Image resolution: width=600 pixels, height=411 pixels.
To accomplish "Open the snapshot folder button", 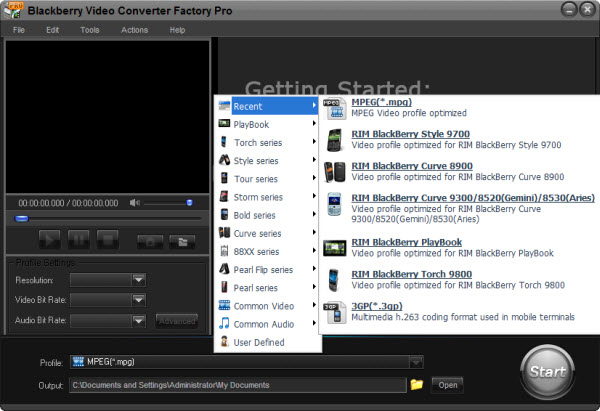I will pos(182,242).
